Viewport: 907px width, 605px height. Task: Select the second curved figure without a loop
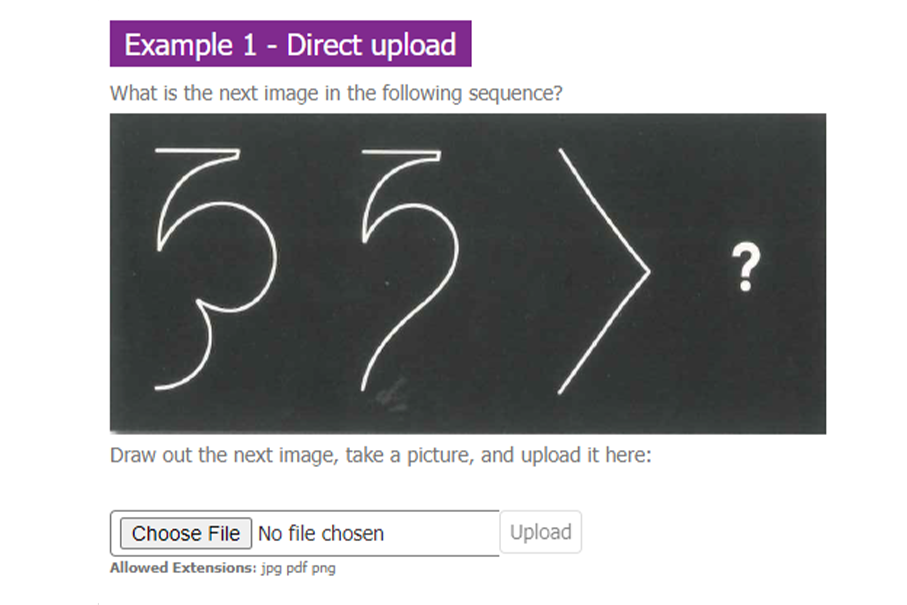click(x=410, y=270)
